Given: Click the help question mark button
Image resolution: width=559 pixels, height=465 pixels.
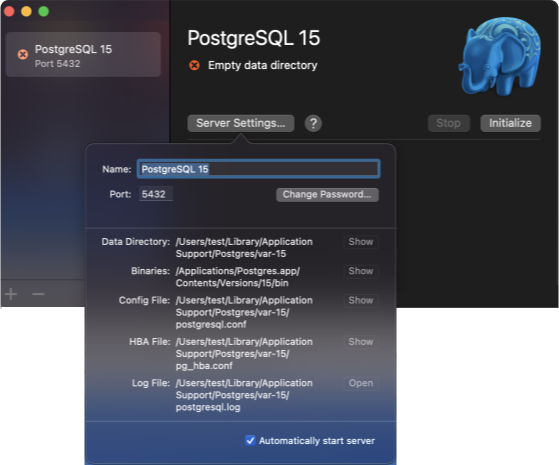Looking at the screenshot, I should [x=313, y=123].
